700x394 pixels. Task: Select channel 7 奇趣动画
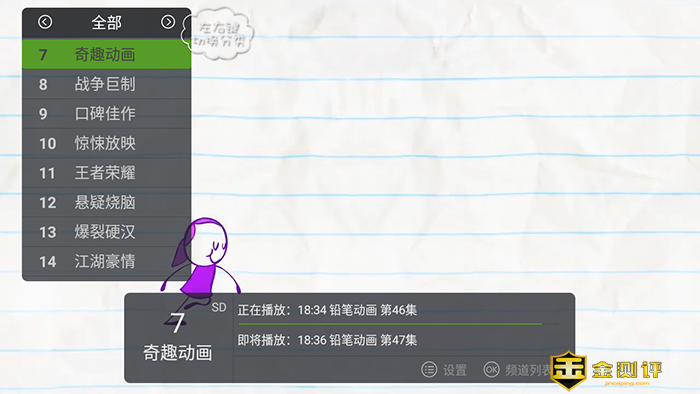(x=107, y=54)
